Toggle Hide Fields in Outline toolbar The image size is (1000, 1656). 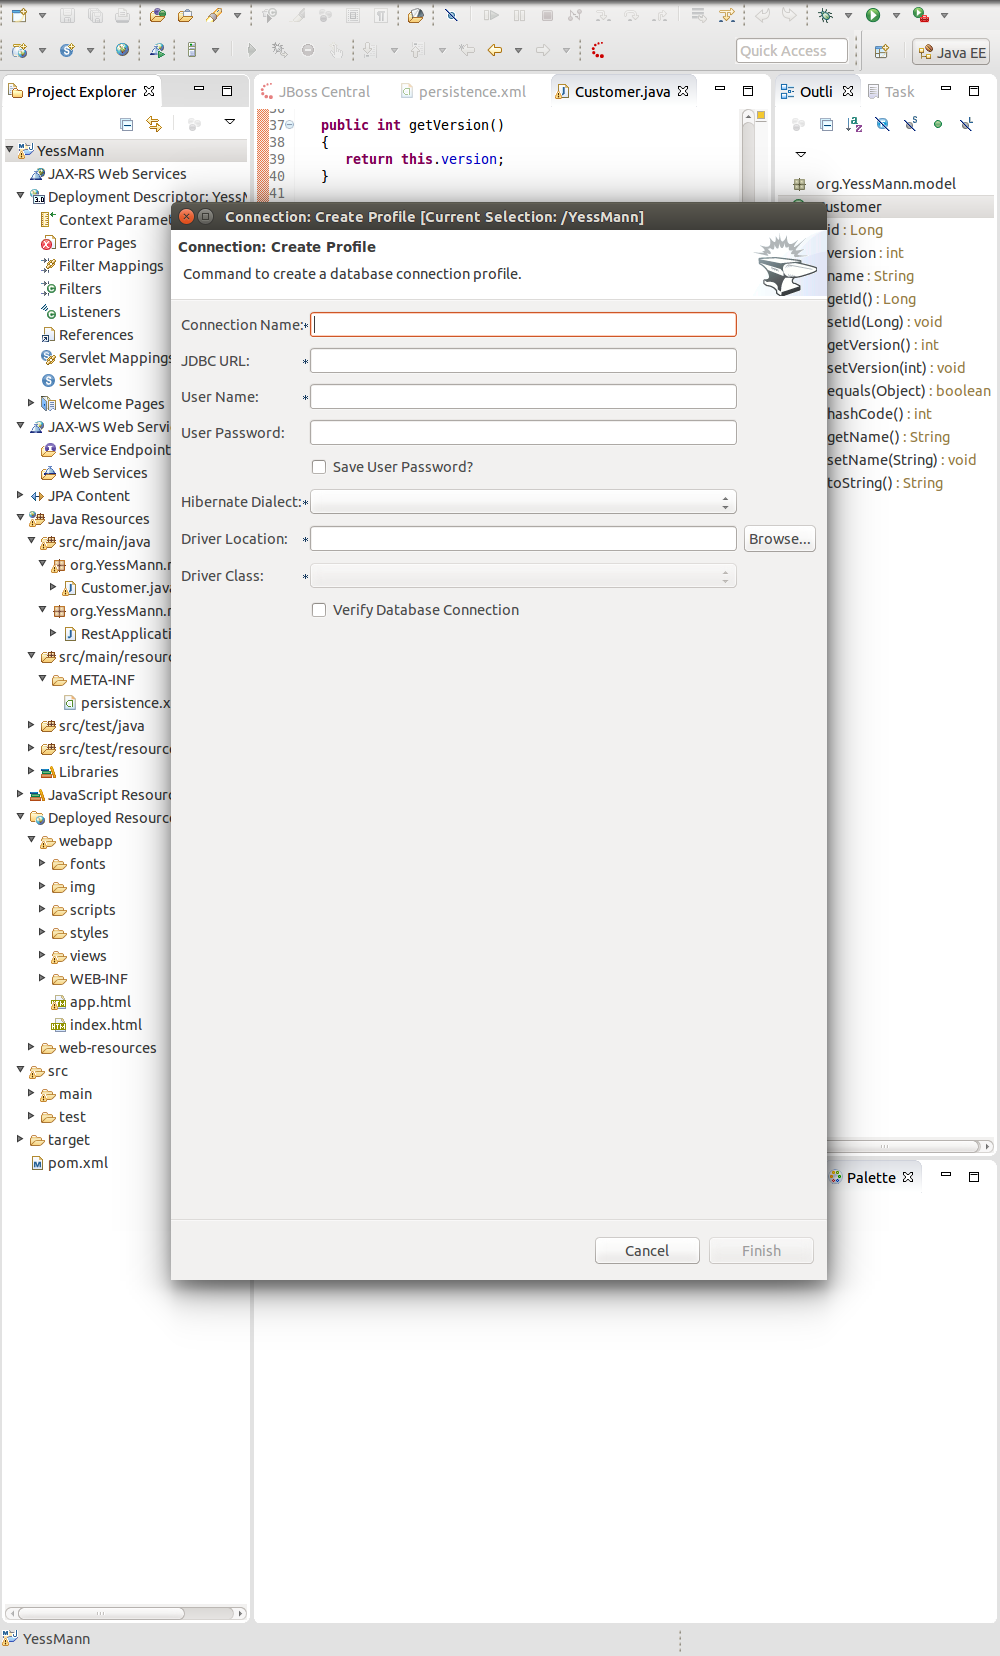point(882,124)
